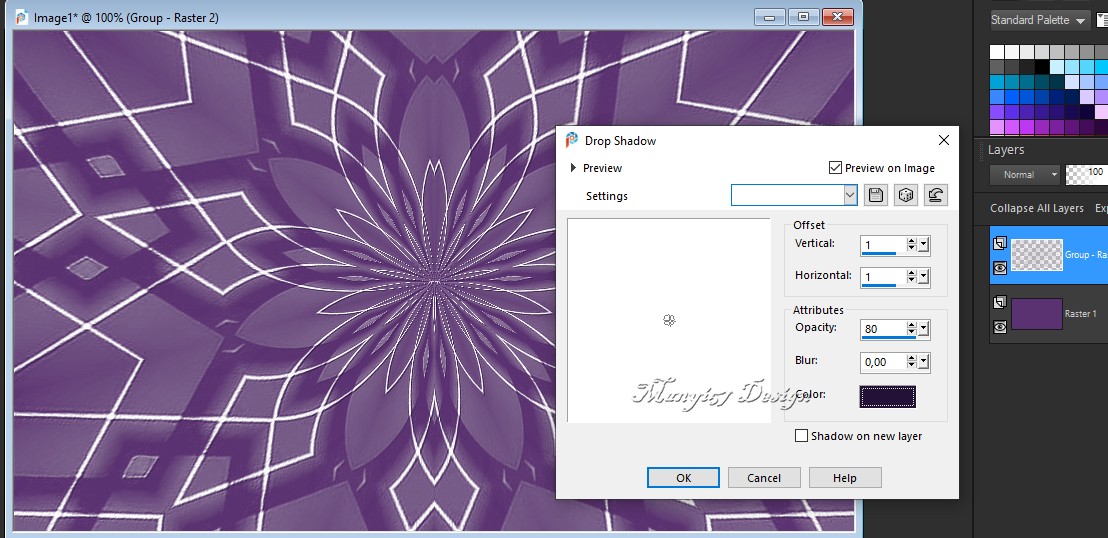This screenshot has width=1108, height=538.
Task: Open the Blur slider dropdown arrow
Action: 924,362
